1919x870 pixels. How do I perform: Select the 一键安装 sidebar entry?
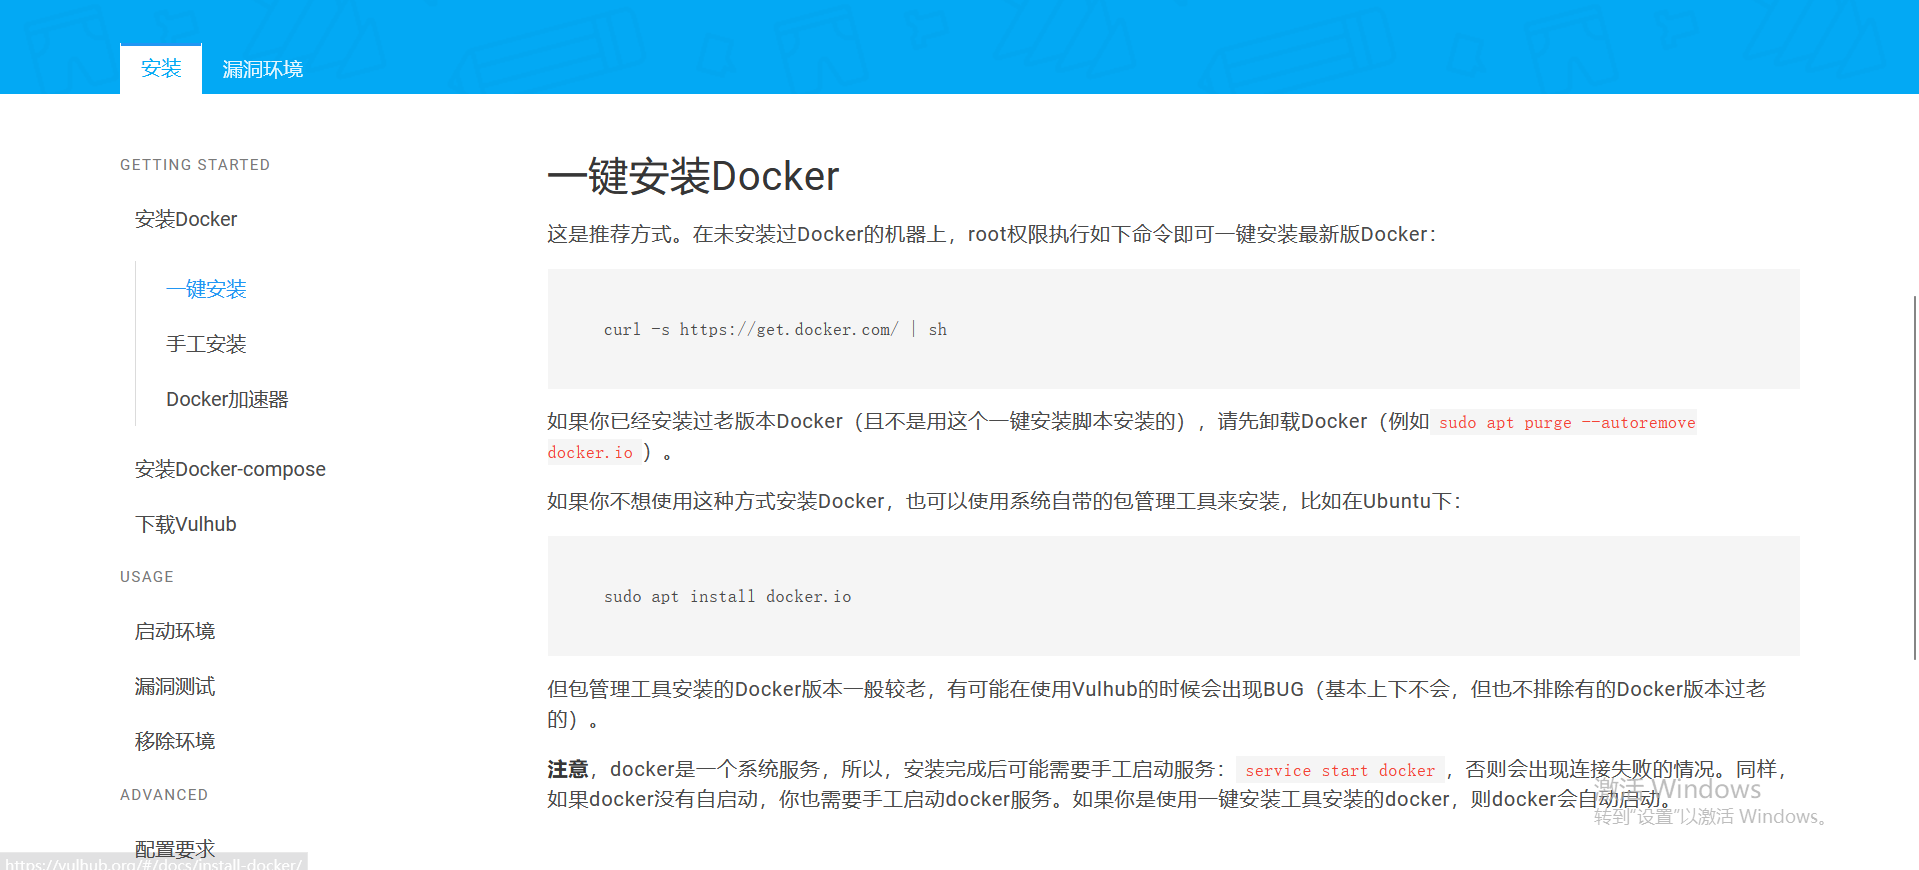point(206,289)
